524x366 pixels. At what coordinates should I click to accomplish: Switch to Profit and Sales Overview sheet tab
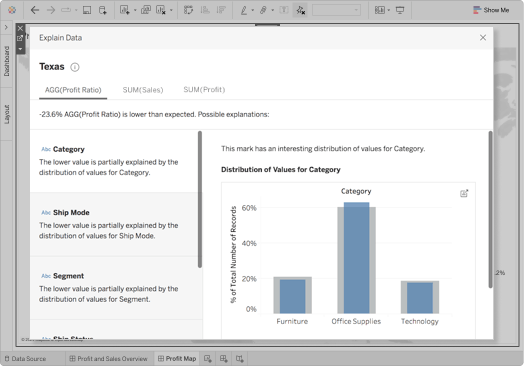tap(109, 359)
